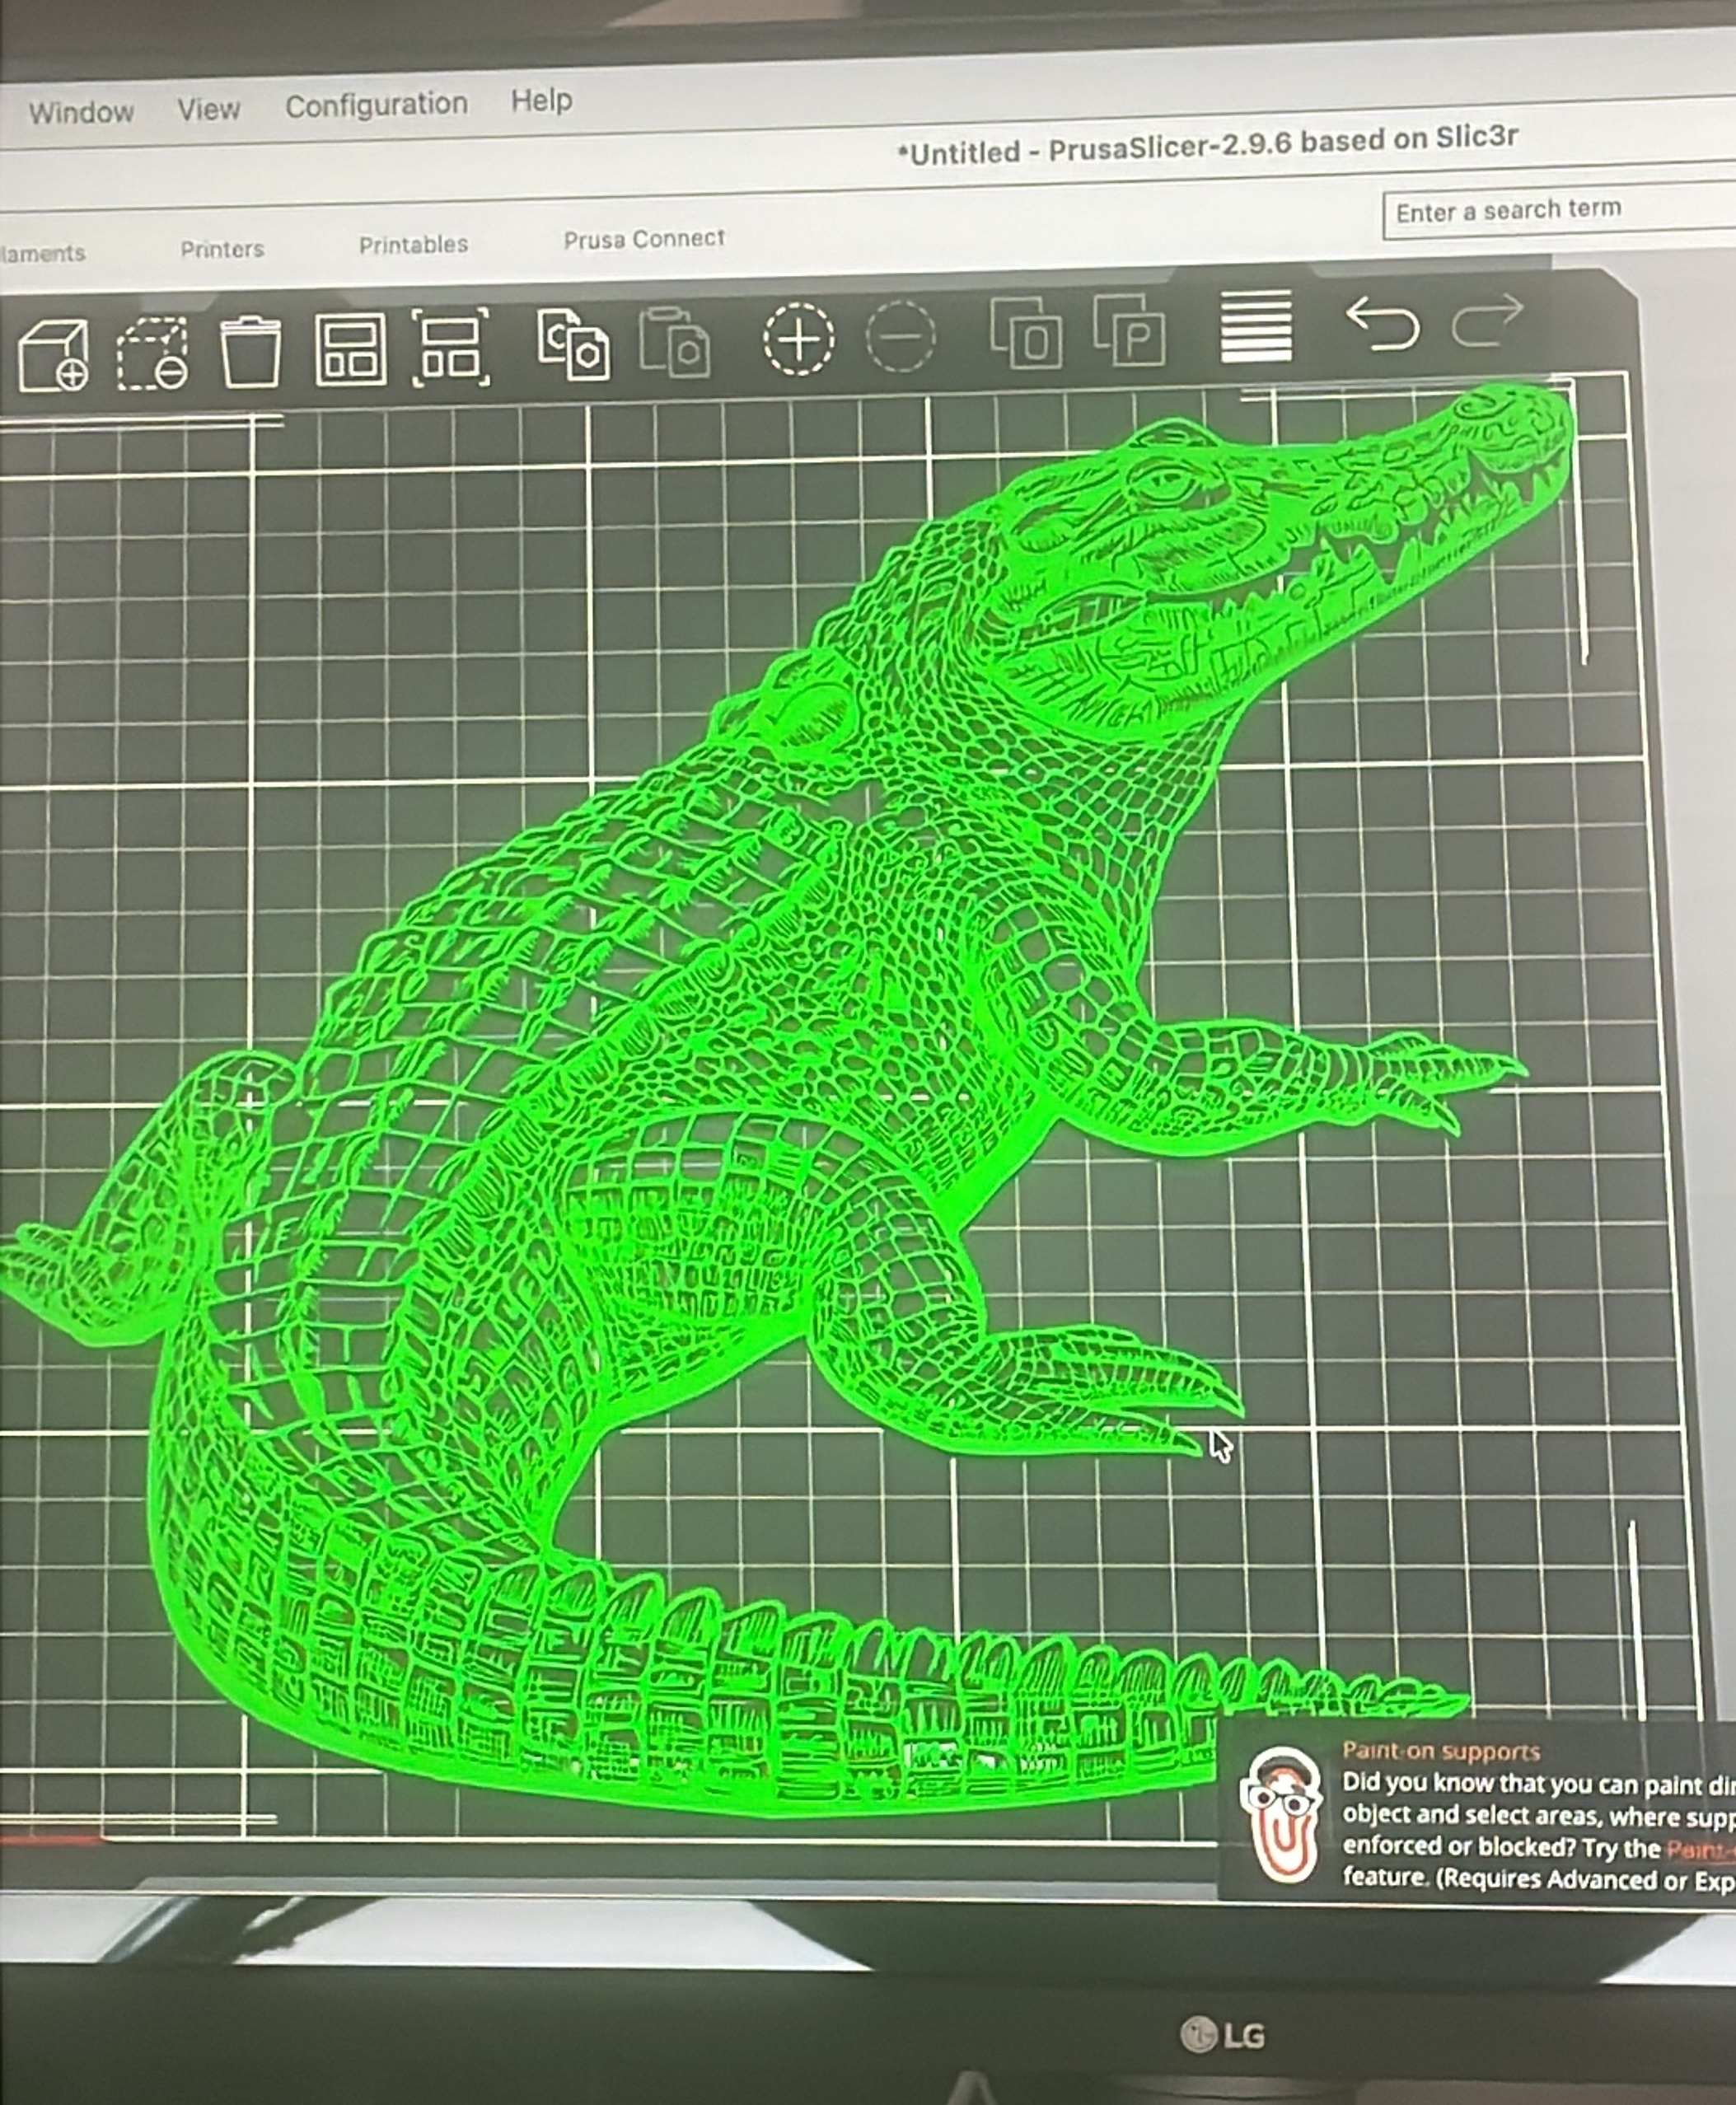Remove an instance with minus icon

coord(900,336)
